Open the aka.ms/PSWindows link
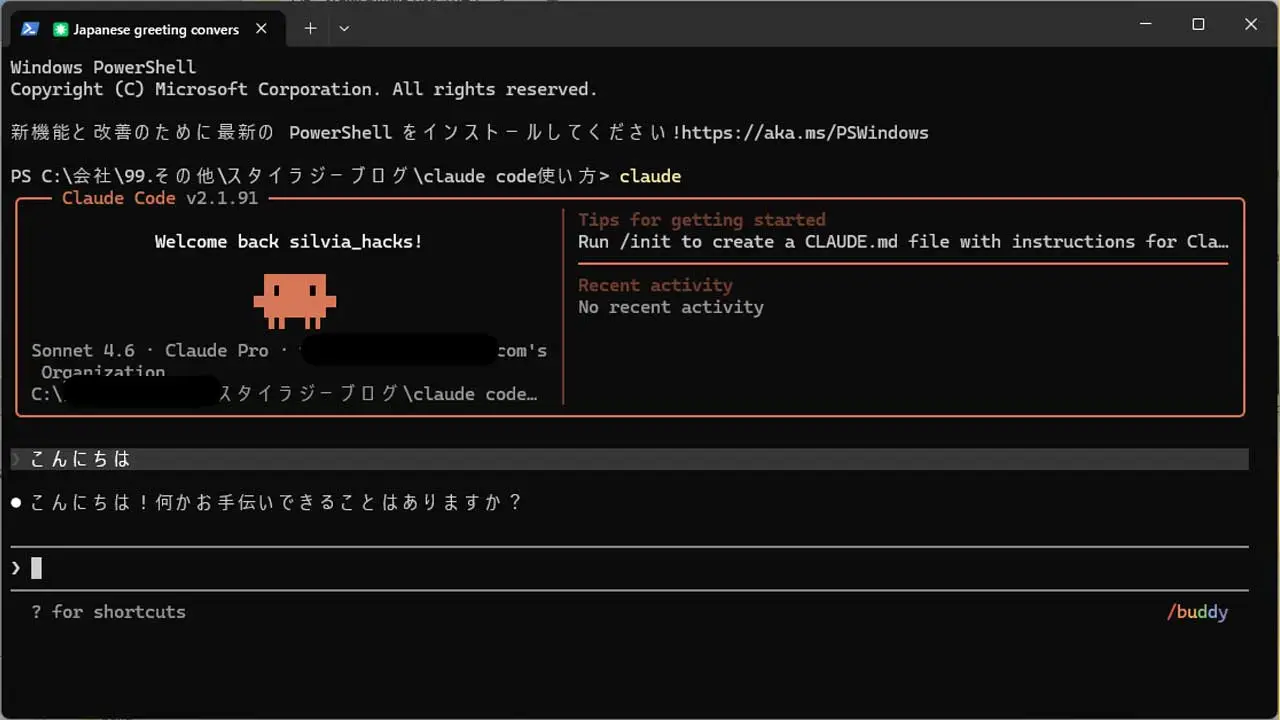Viewport: 1280px width, 720px height. (805, 132)
